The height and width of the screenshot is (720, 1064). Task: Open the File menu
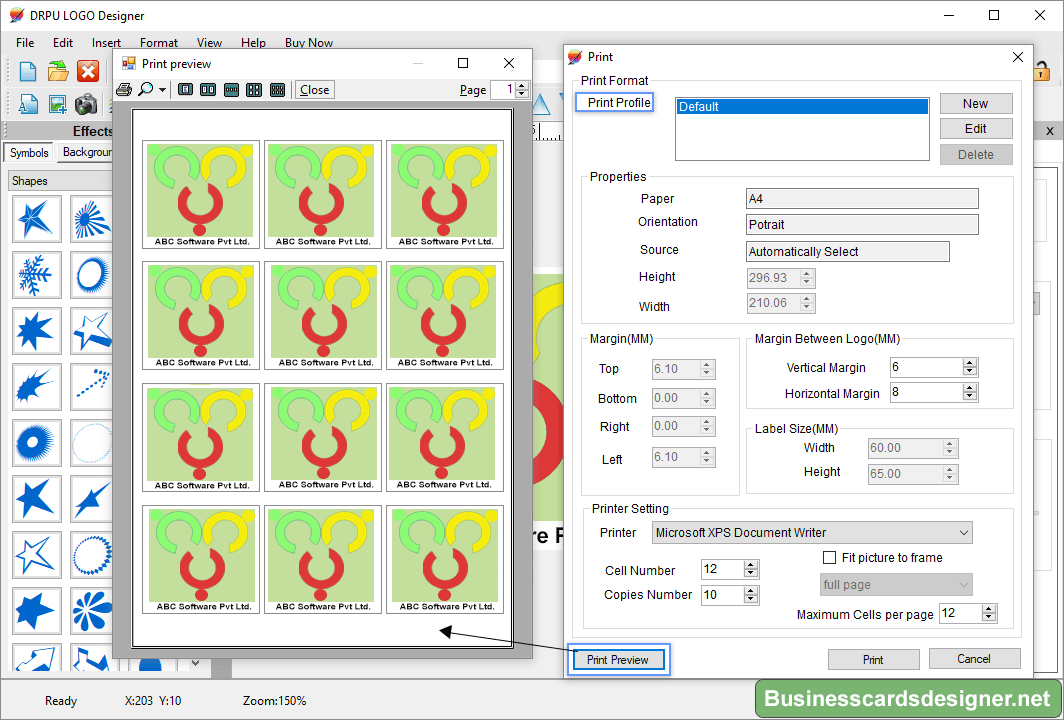(25, 43)
